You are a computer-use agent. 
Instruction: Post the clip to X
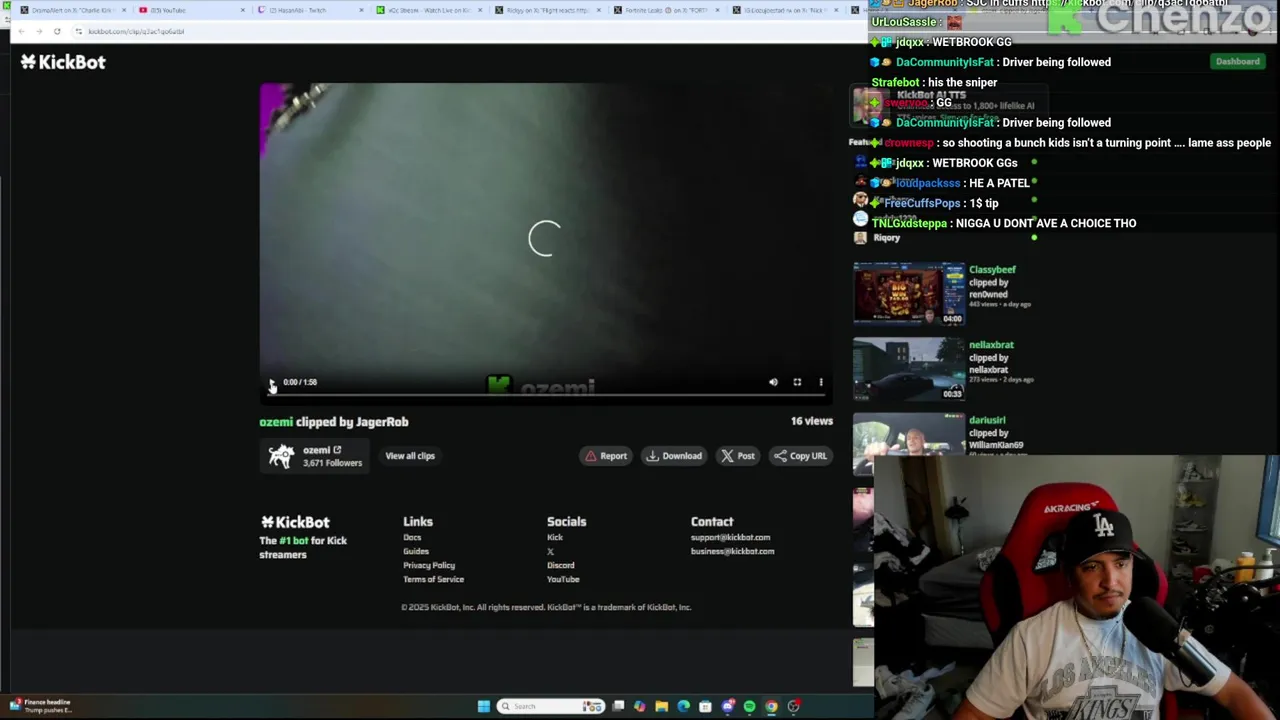click(x=738, y=456)
